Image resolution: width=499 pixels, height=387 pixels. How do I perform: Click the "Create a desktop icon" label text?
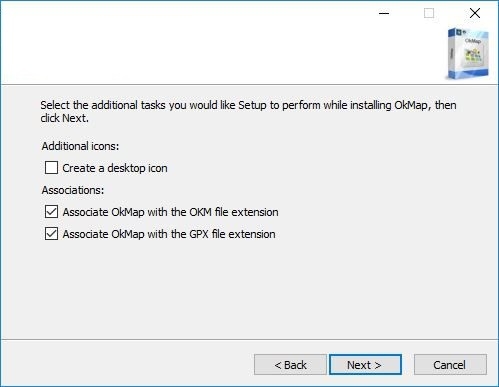(x=115, y=168)
